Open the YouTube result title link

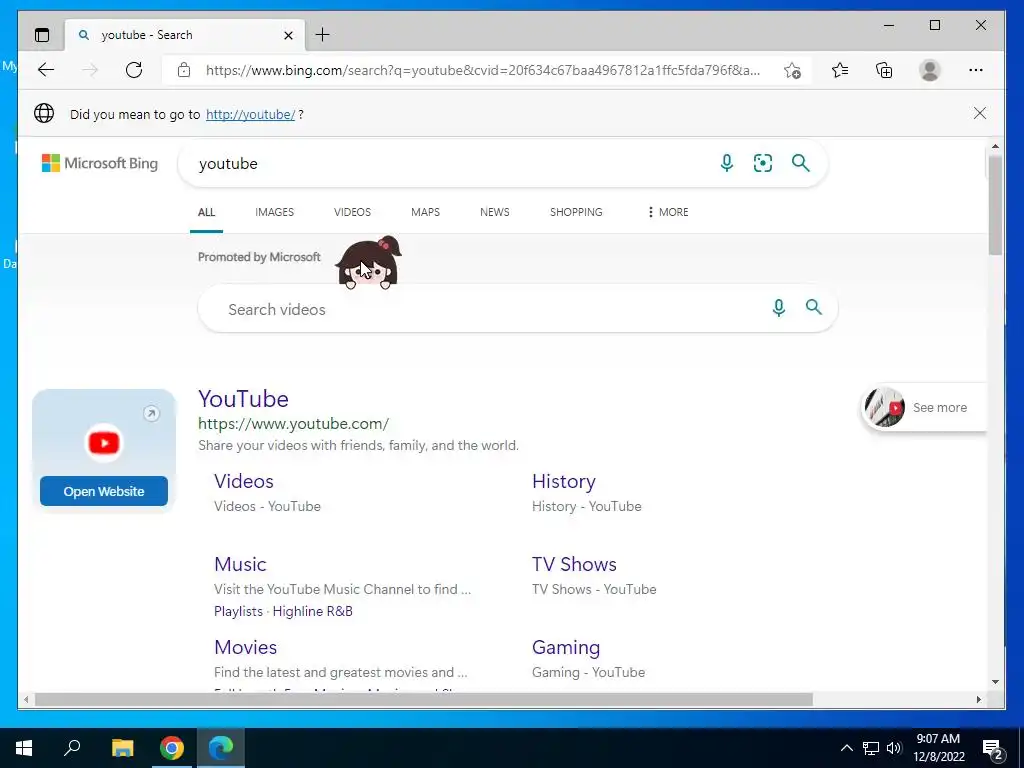pos(243,399)
